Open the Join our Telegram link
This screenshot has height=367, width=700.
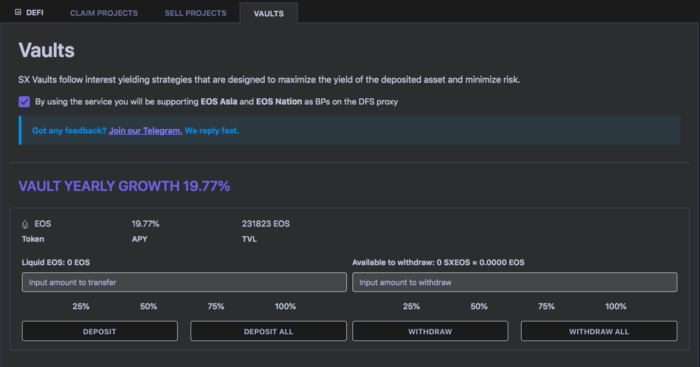(x=146, y=131)
